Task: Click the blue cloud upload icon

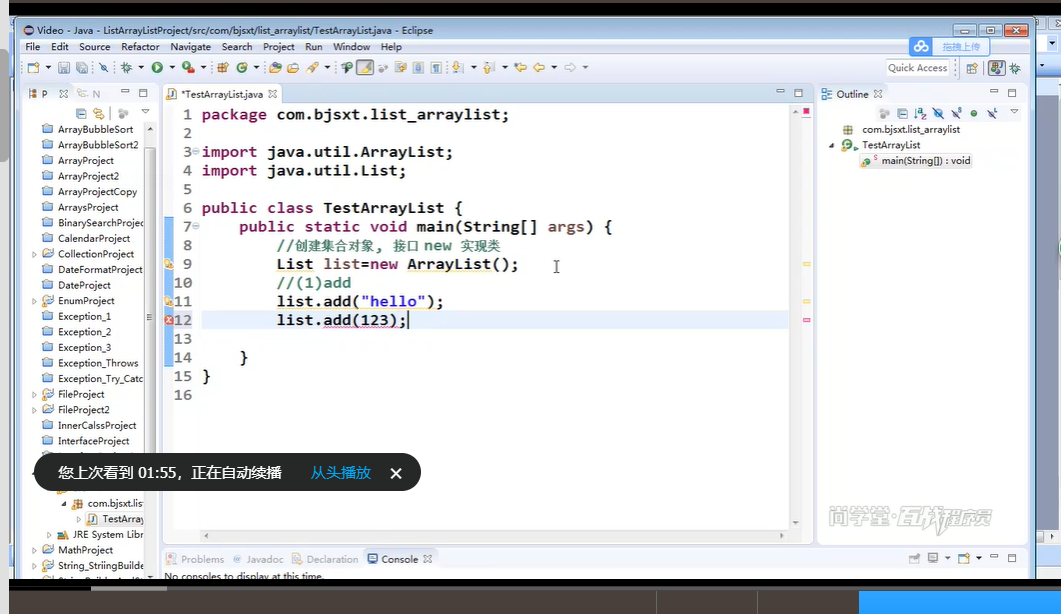Action: [x=921, y=46]
